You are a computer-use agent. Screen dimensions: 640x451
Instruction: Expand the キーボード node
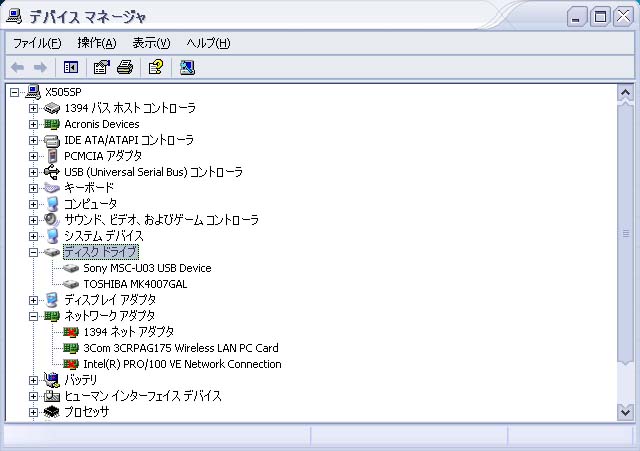pyautogui.click(x=33, y=188)
